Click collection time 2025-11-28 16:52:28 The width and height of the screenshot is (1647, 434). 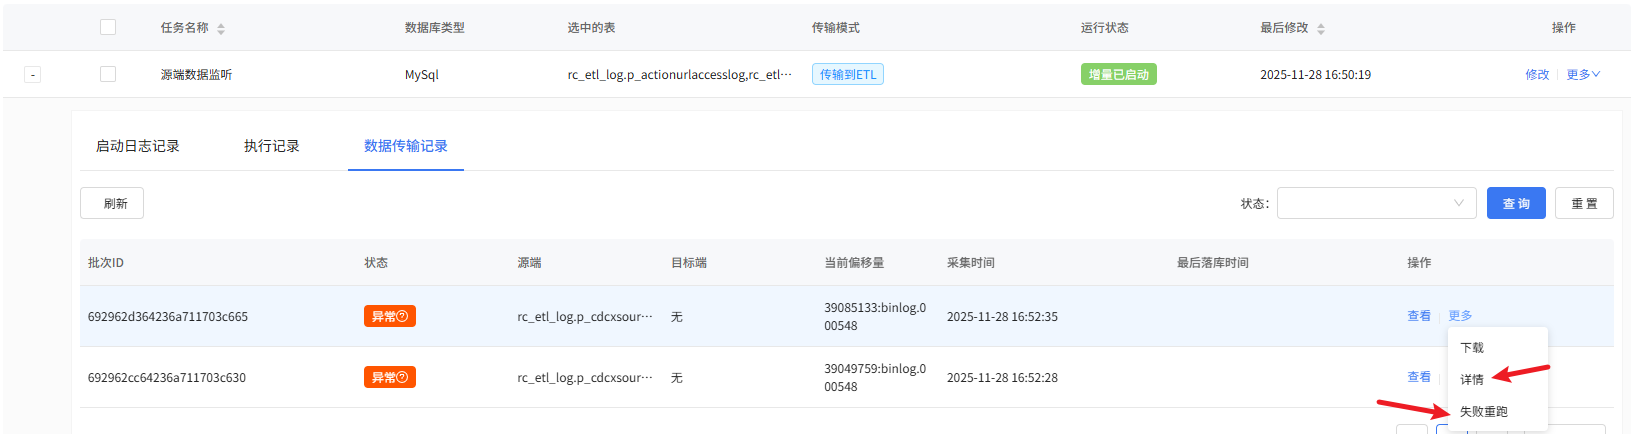tap(1002, 378)
